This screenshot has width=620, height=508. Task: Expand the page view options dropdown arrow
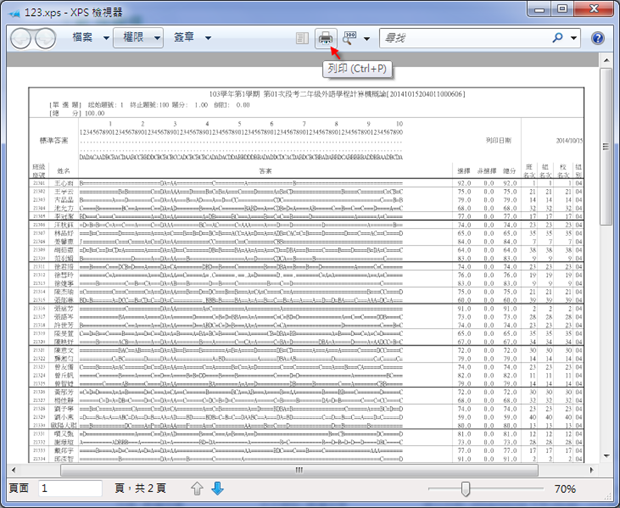click(x=367, y=38)
